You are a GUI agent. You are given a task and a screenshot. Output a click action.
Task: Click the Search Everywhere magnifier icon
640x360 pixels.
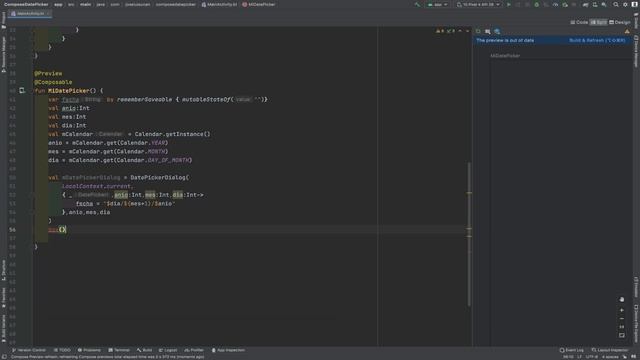click(x=616, y=4)
